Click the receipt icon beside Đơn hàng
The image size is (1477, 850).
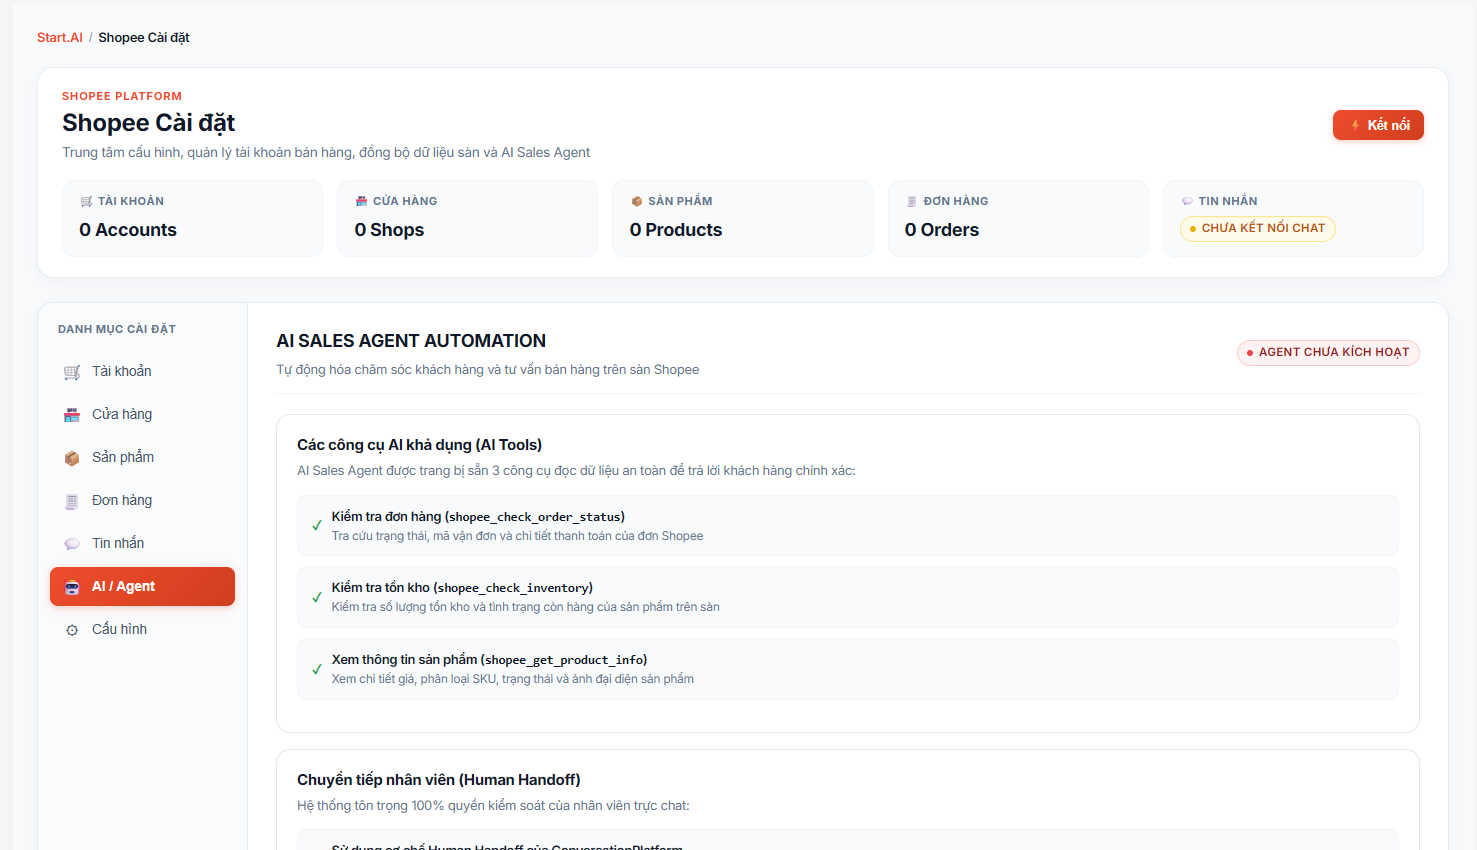[x=72, y=501]
